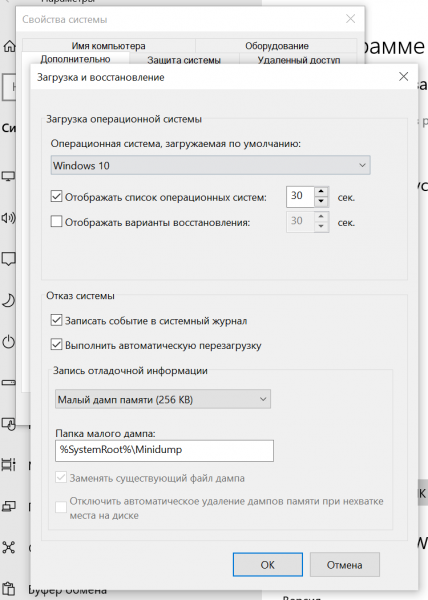Close the 'Свойства системы' window
The image size is (428, 600).
[350, 19]
